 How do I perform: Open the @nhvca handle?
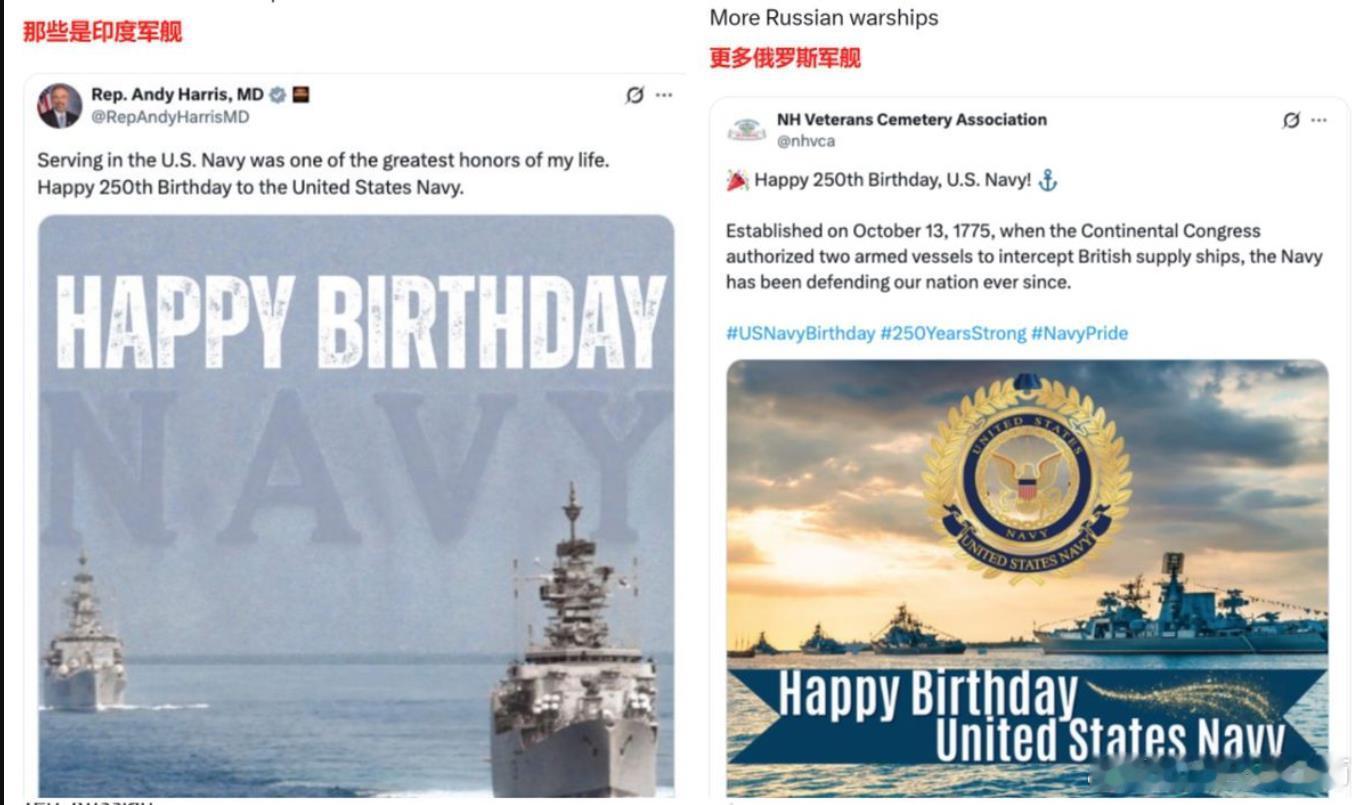[806, 142]
